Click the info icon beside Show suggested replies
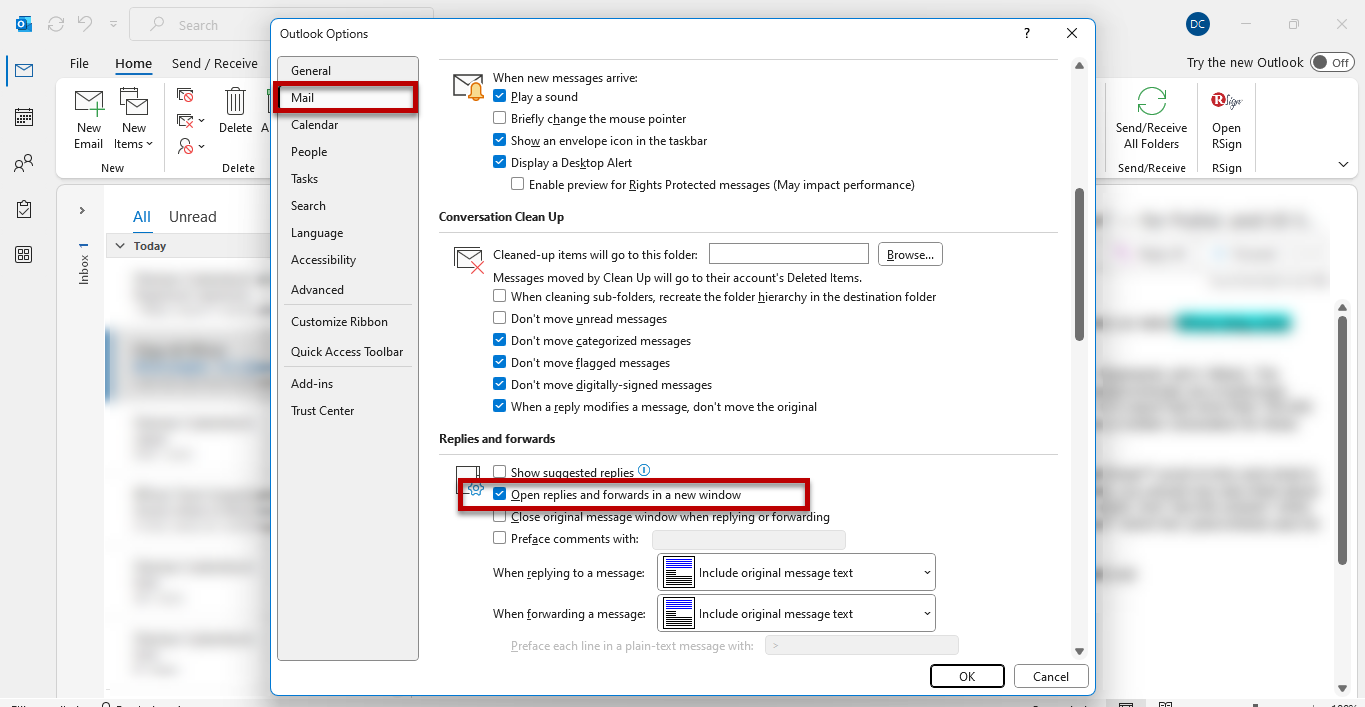 click(x=644, y=470)
